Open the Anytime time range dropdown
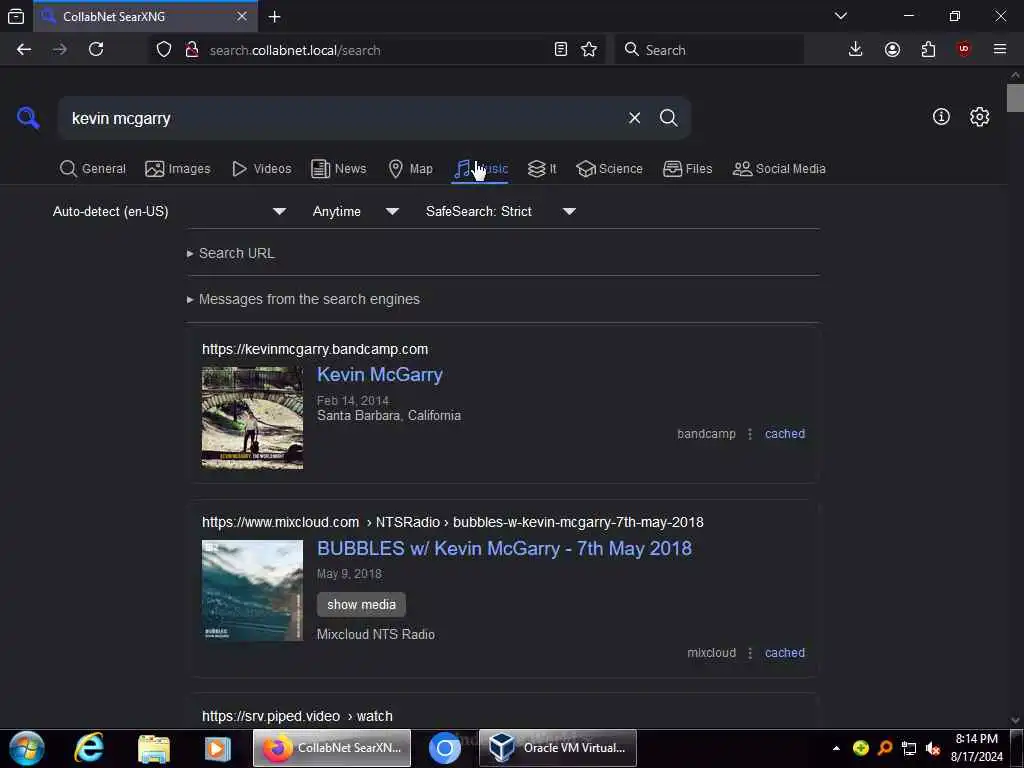Viewport: 1024px width, 768px height. coord(355,212)
